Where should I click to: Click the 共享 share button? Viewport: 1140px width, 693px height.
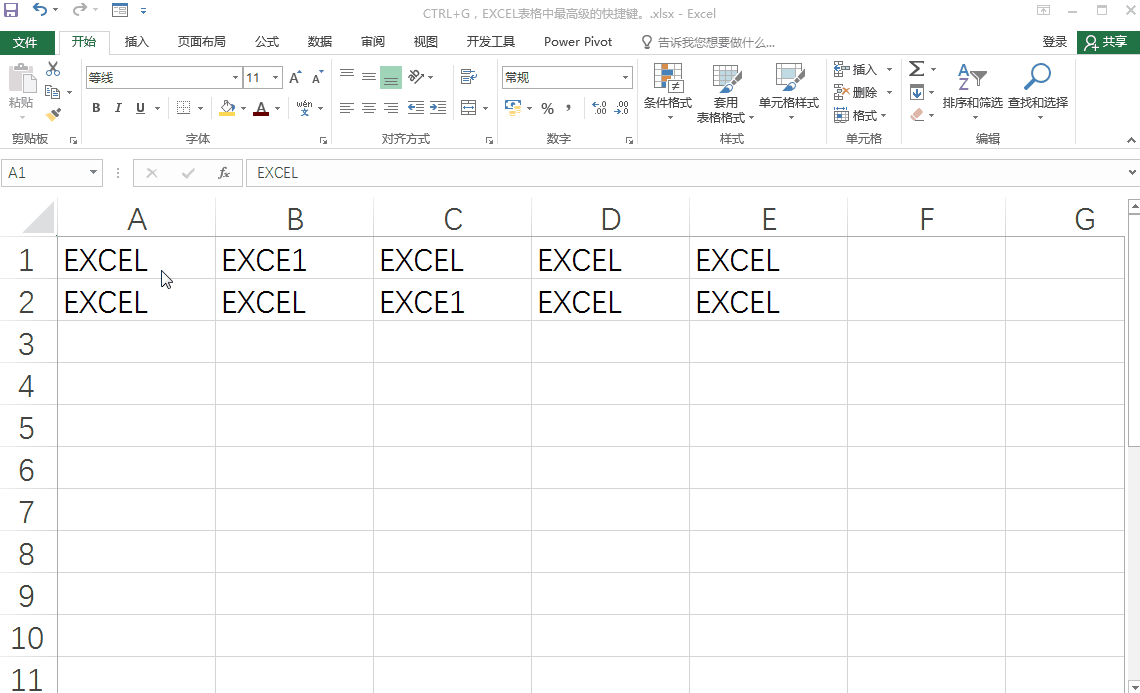[1107, 42]
